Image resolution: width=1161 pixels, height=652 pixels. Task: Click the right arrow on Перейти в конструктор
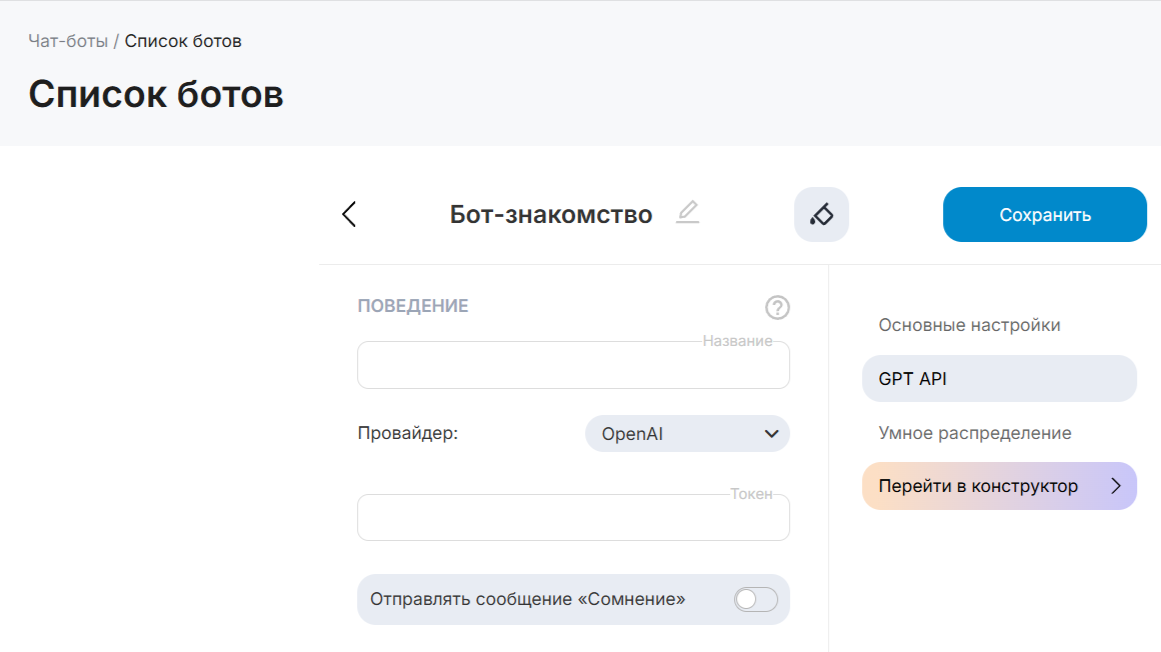1117,486
